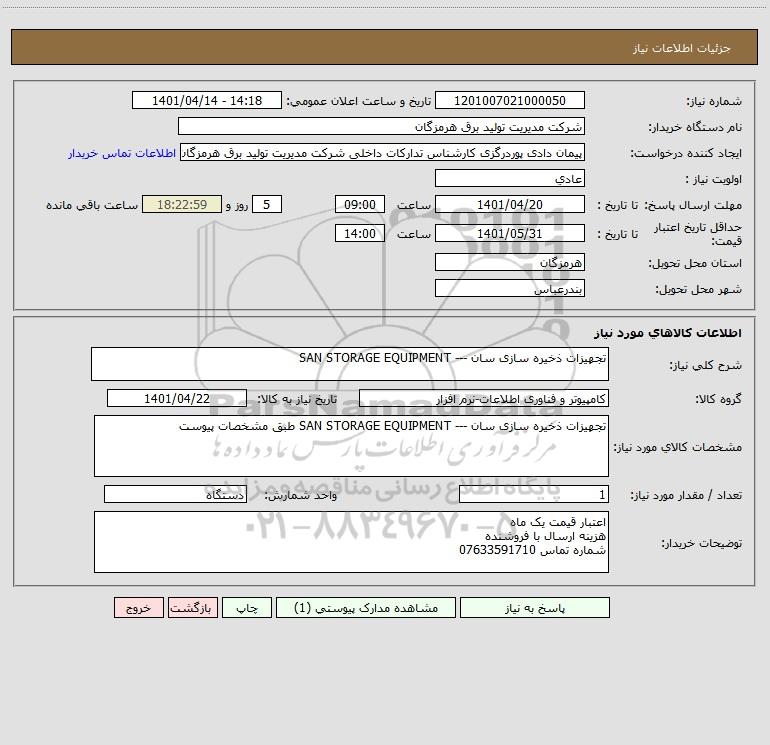Click the label گروه کالا
770x745 pixels.
click(x=718, y=399)
